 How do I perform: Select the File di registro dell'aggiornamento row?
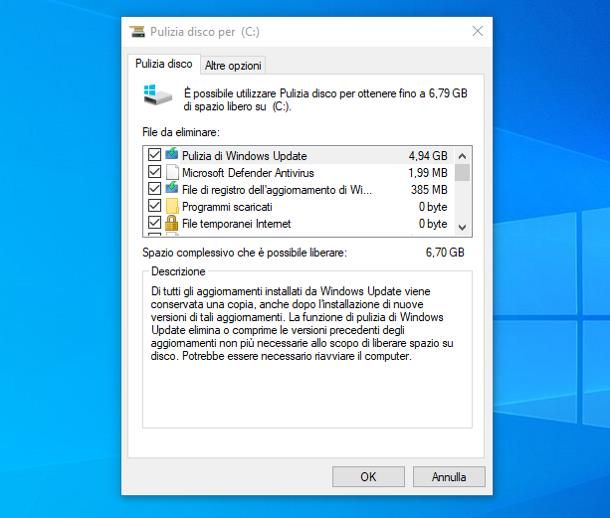278,189
